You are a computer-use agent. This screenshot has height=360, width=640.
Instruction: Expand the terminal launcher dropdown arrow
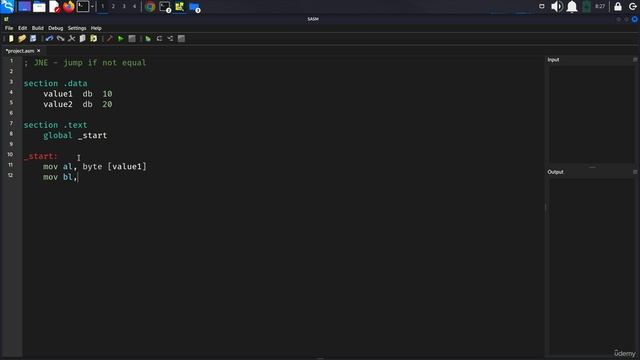coord(92,7)
